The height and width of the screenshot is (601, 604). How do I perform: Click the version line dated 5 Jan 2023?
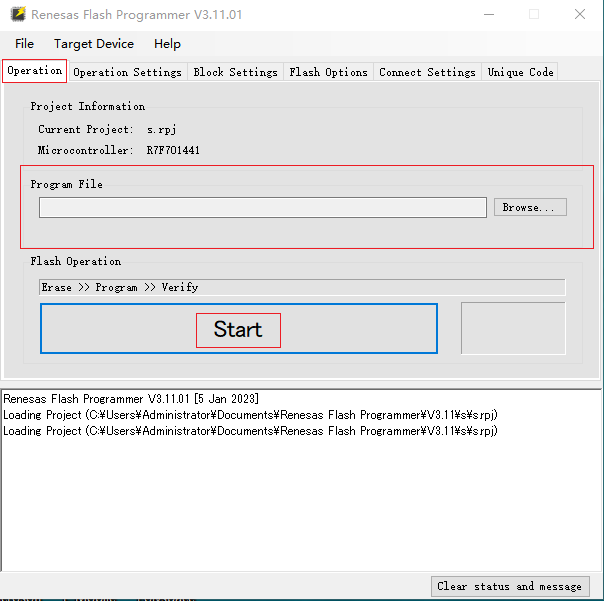coord(131,399)
